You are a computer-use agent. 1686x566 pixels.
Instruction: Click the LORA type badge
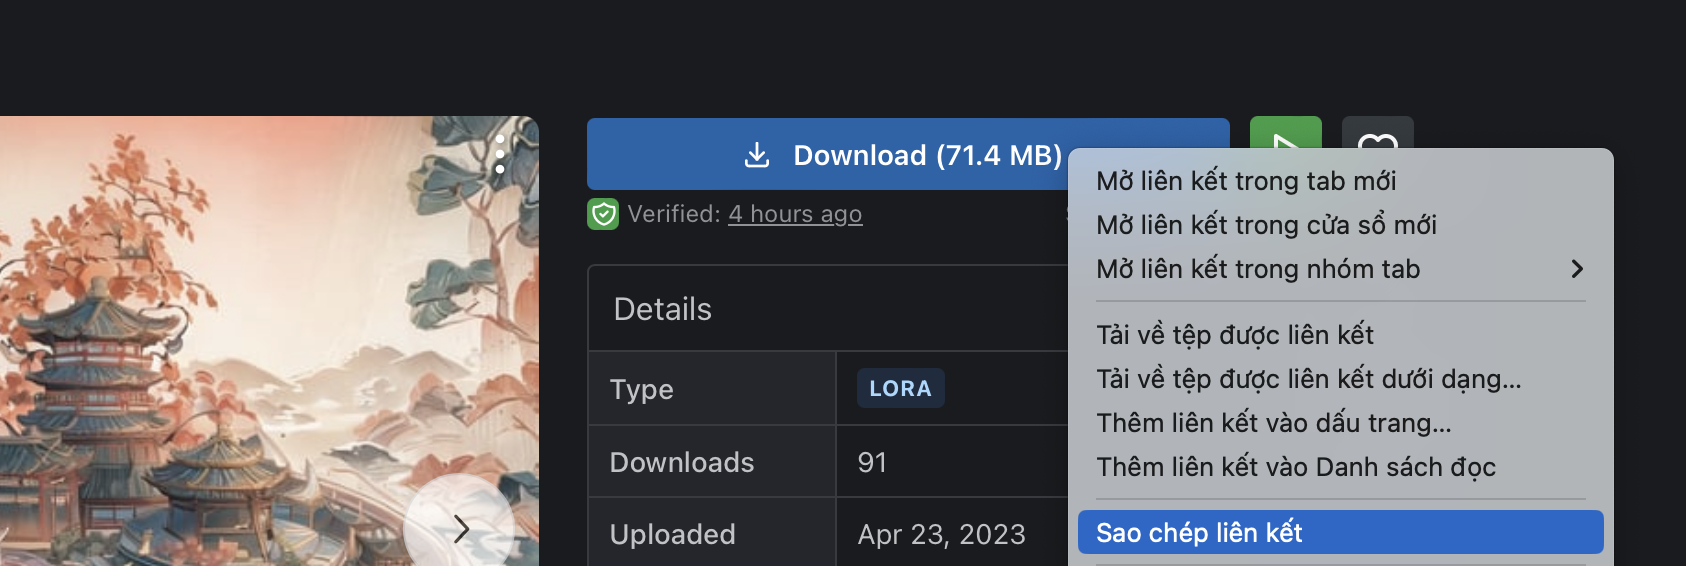(900, 389)
